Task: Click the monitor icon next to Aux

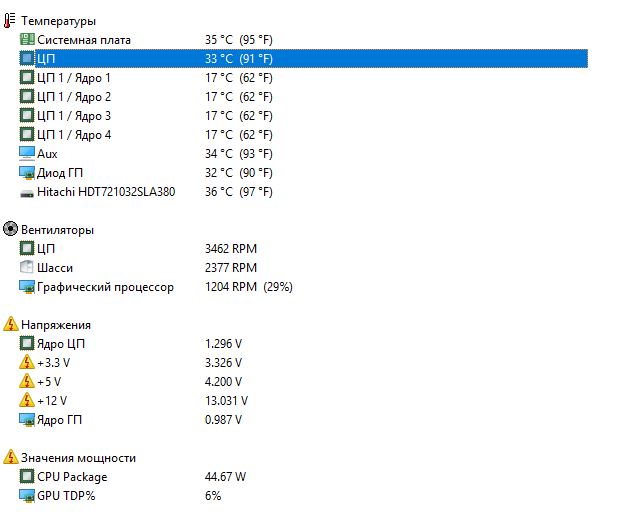Action: point(27,154)
